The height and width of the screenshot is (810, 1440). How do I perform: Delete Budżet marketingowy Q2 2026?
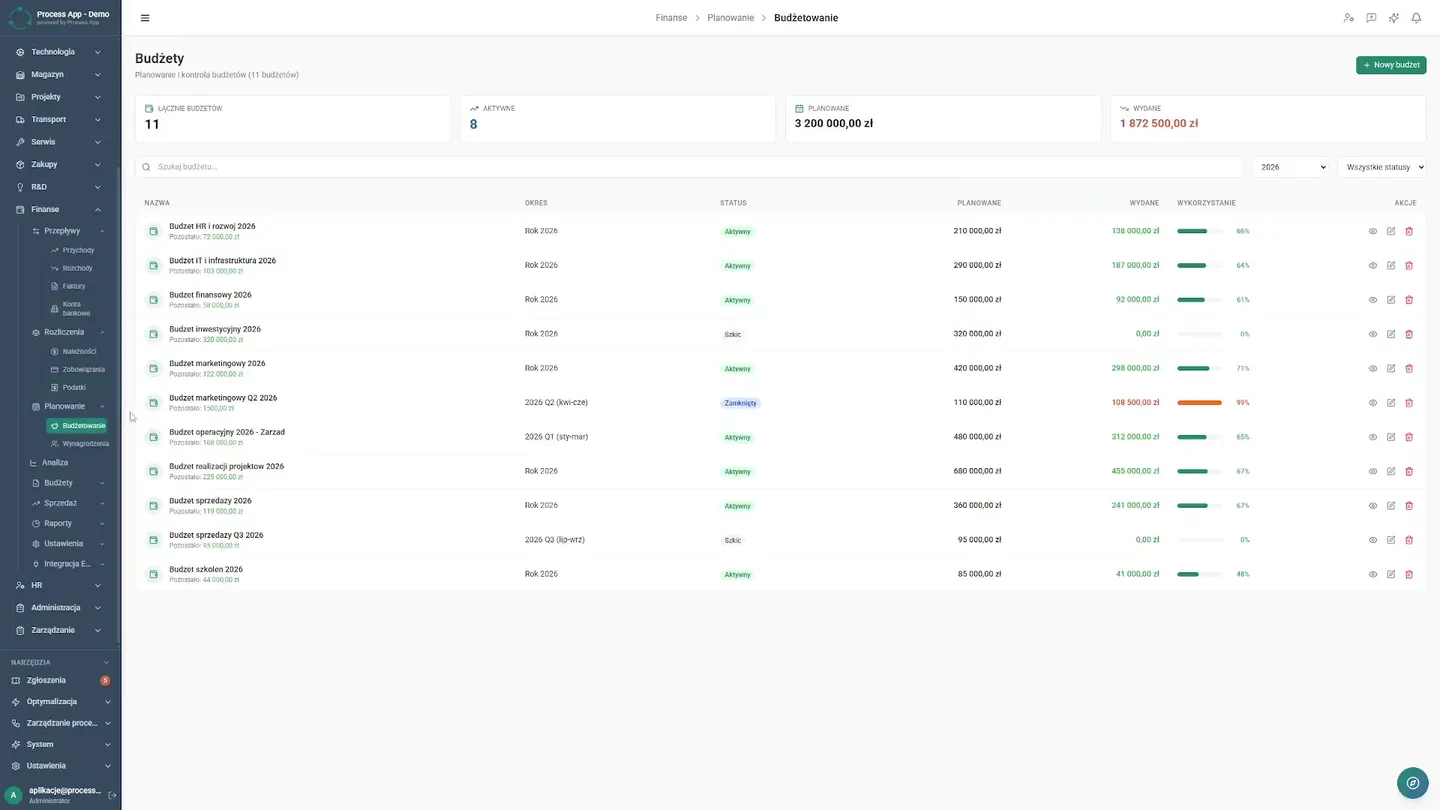click(x=1409, y=403)
